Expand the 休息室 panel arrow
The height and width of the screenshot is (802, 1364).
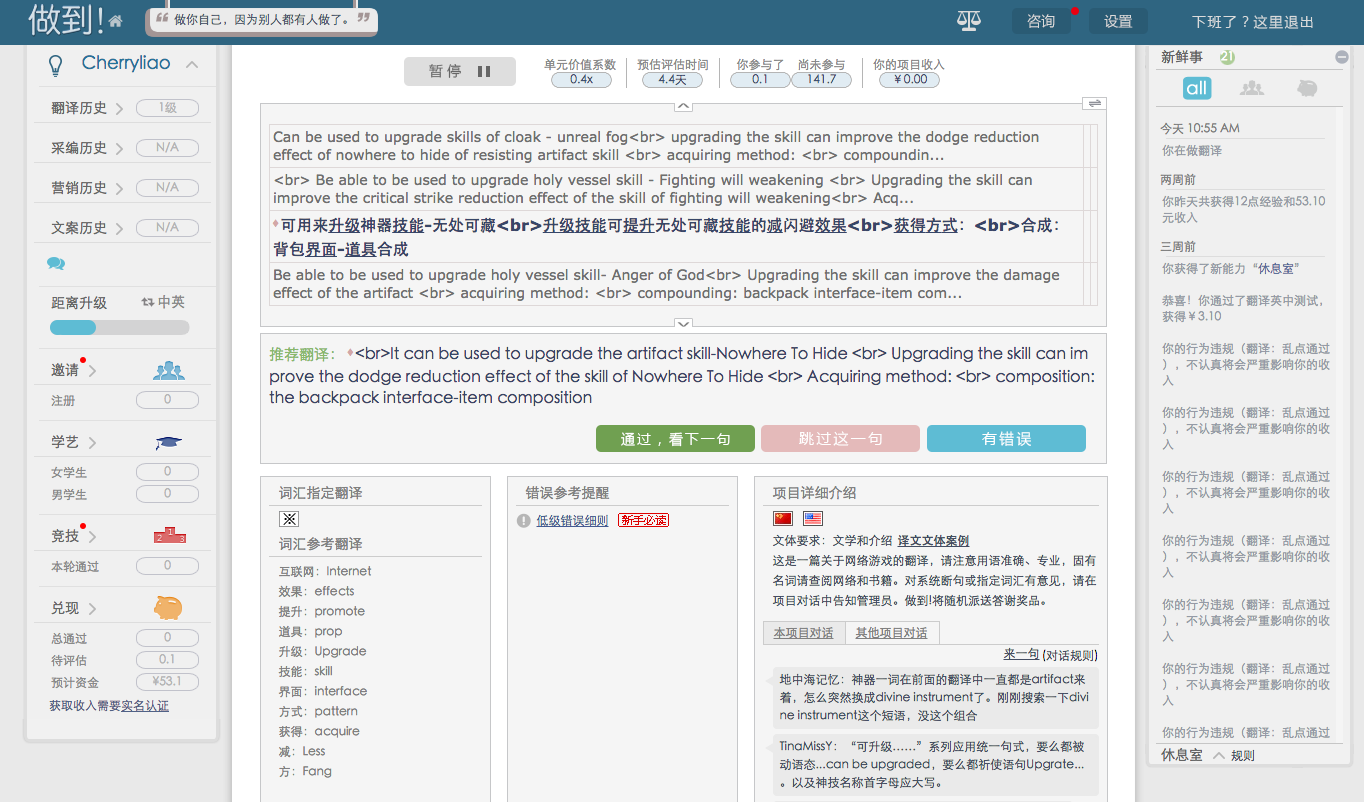1218,755
